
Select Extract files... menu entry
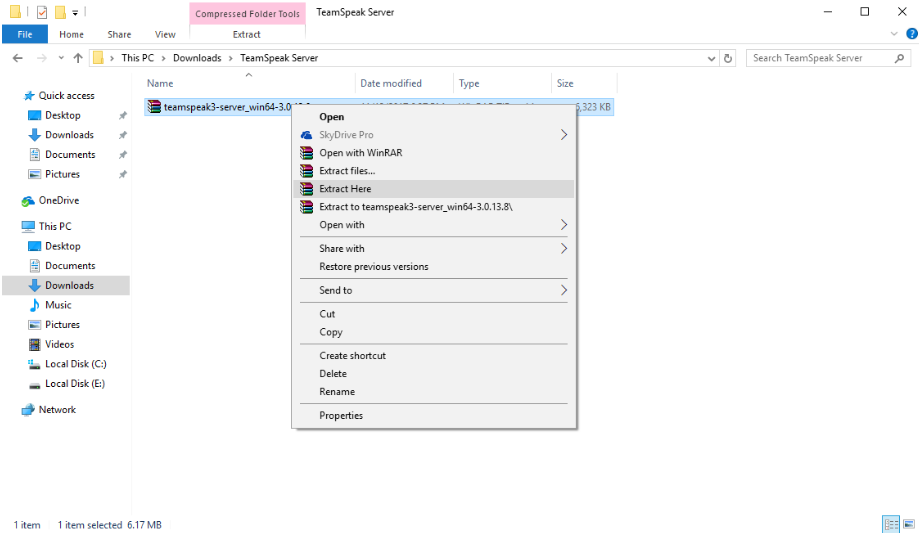(x=433, y=171)
